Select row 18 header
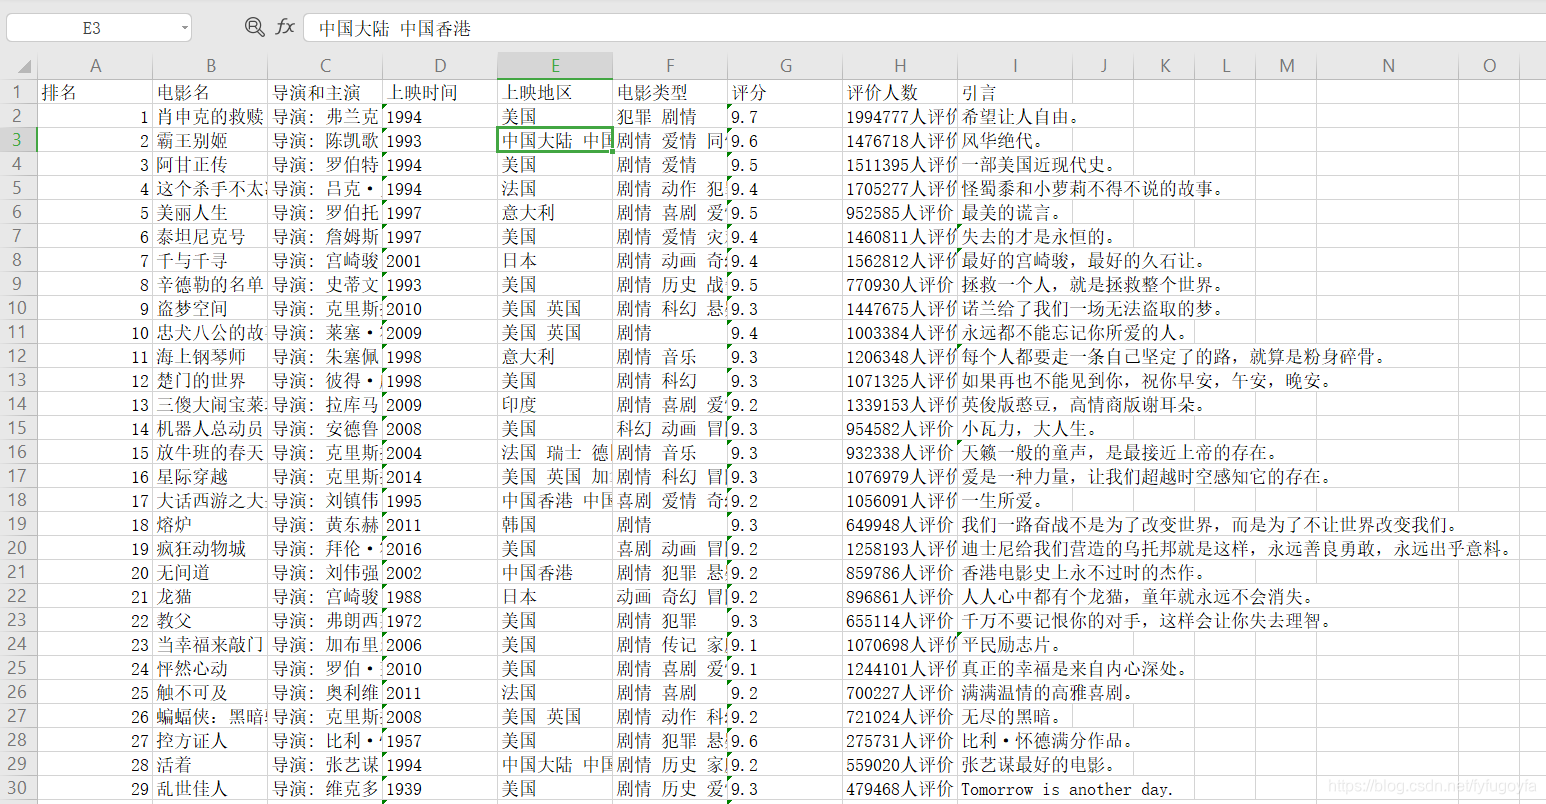This screenshot has width=1546, height=804. [18, 500]
